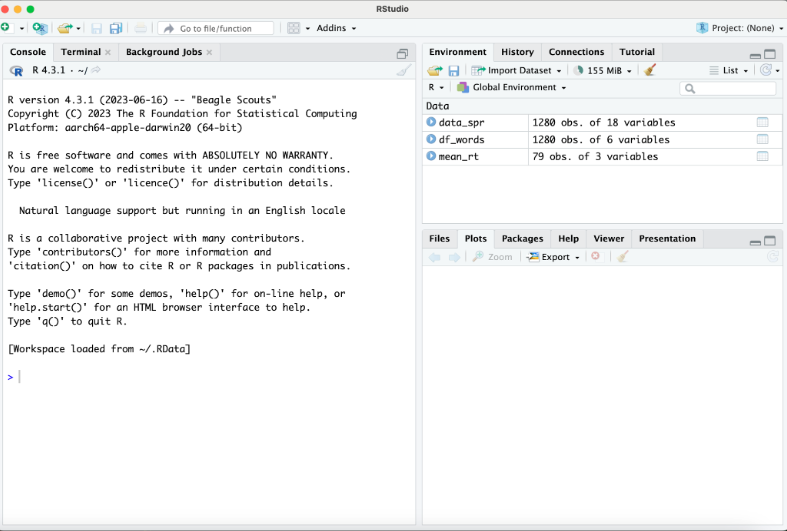Open the Project: (None) menu

(740, 28)
